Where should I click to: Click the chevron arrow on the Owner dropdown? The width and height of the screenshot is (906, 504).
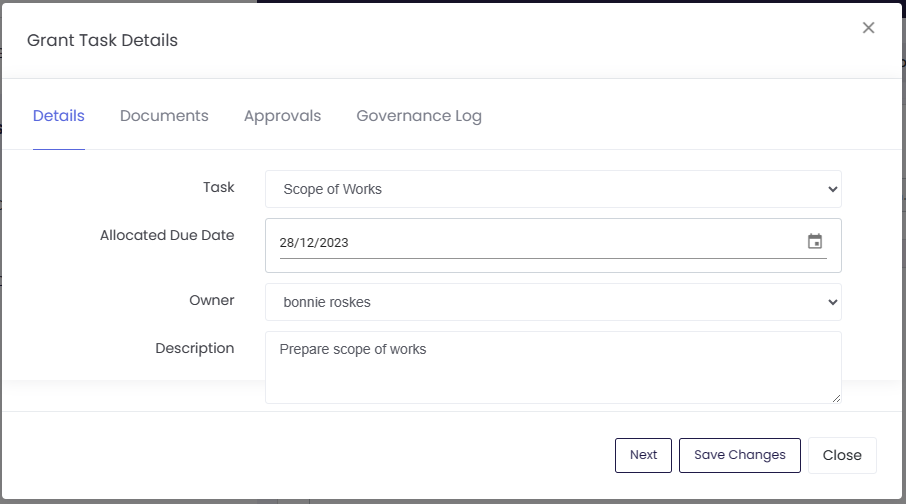click(832, 302)
